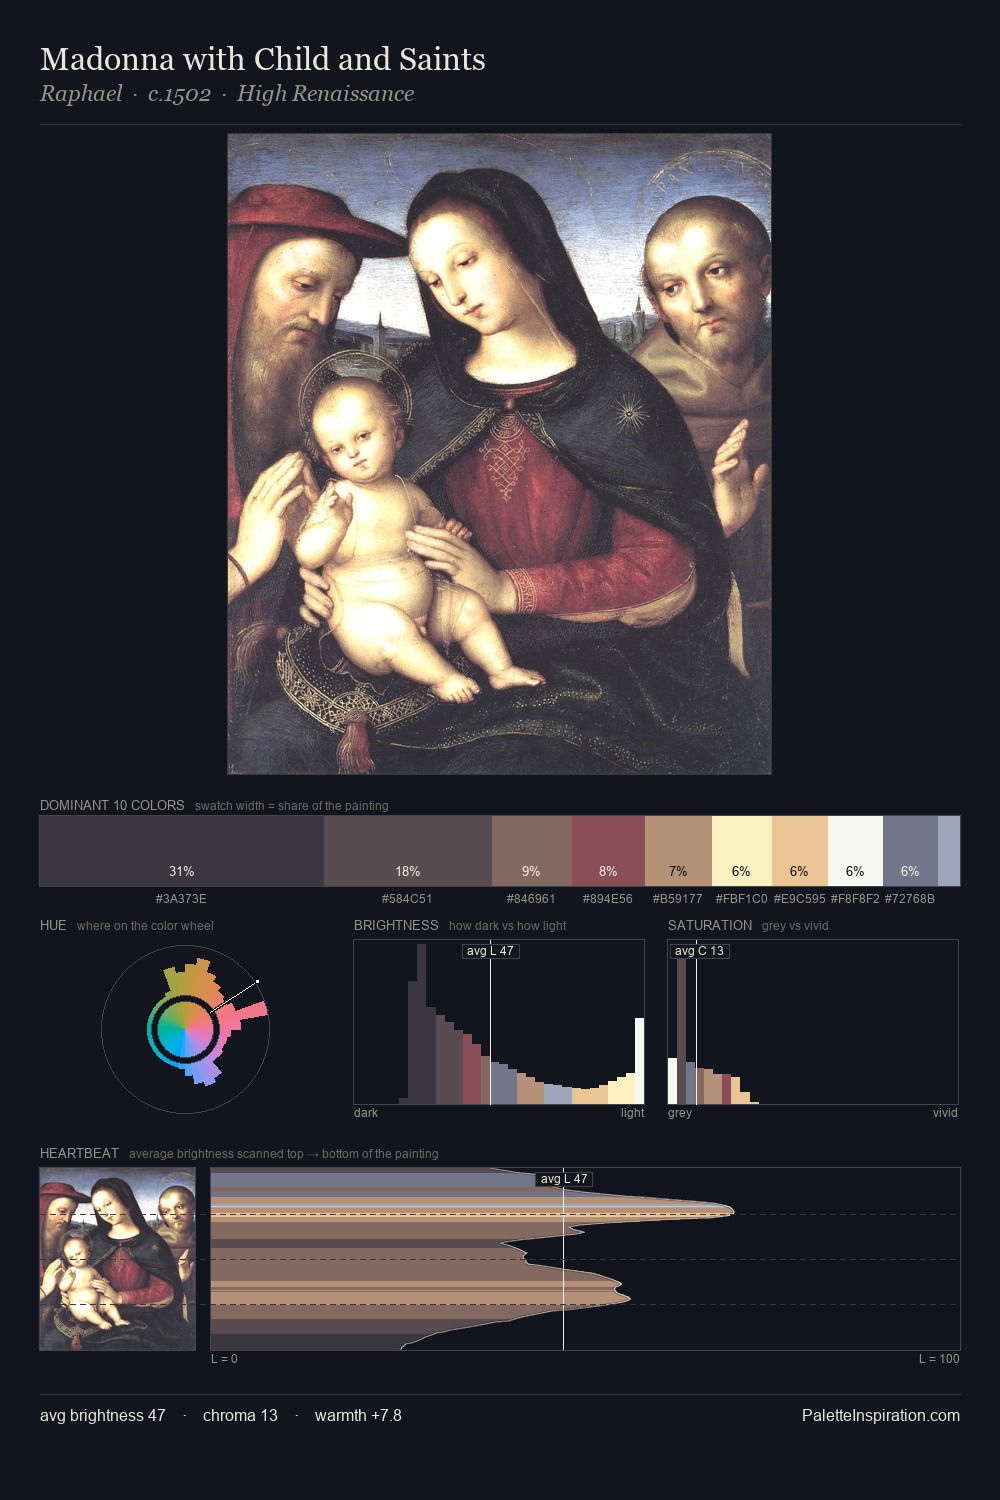Click the hex code text #FBF1C0
The height and width of the screenshot is (1500, 1000).
(741, 899)
